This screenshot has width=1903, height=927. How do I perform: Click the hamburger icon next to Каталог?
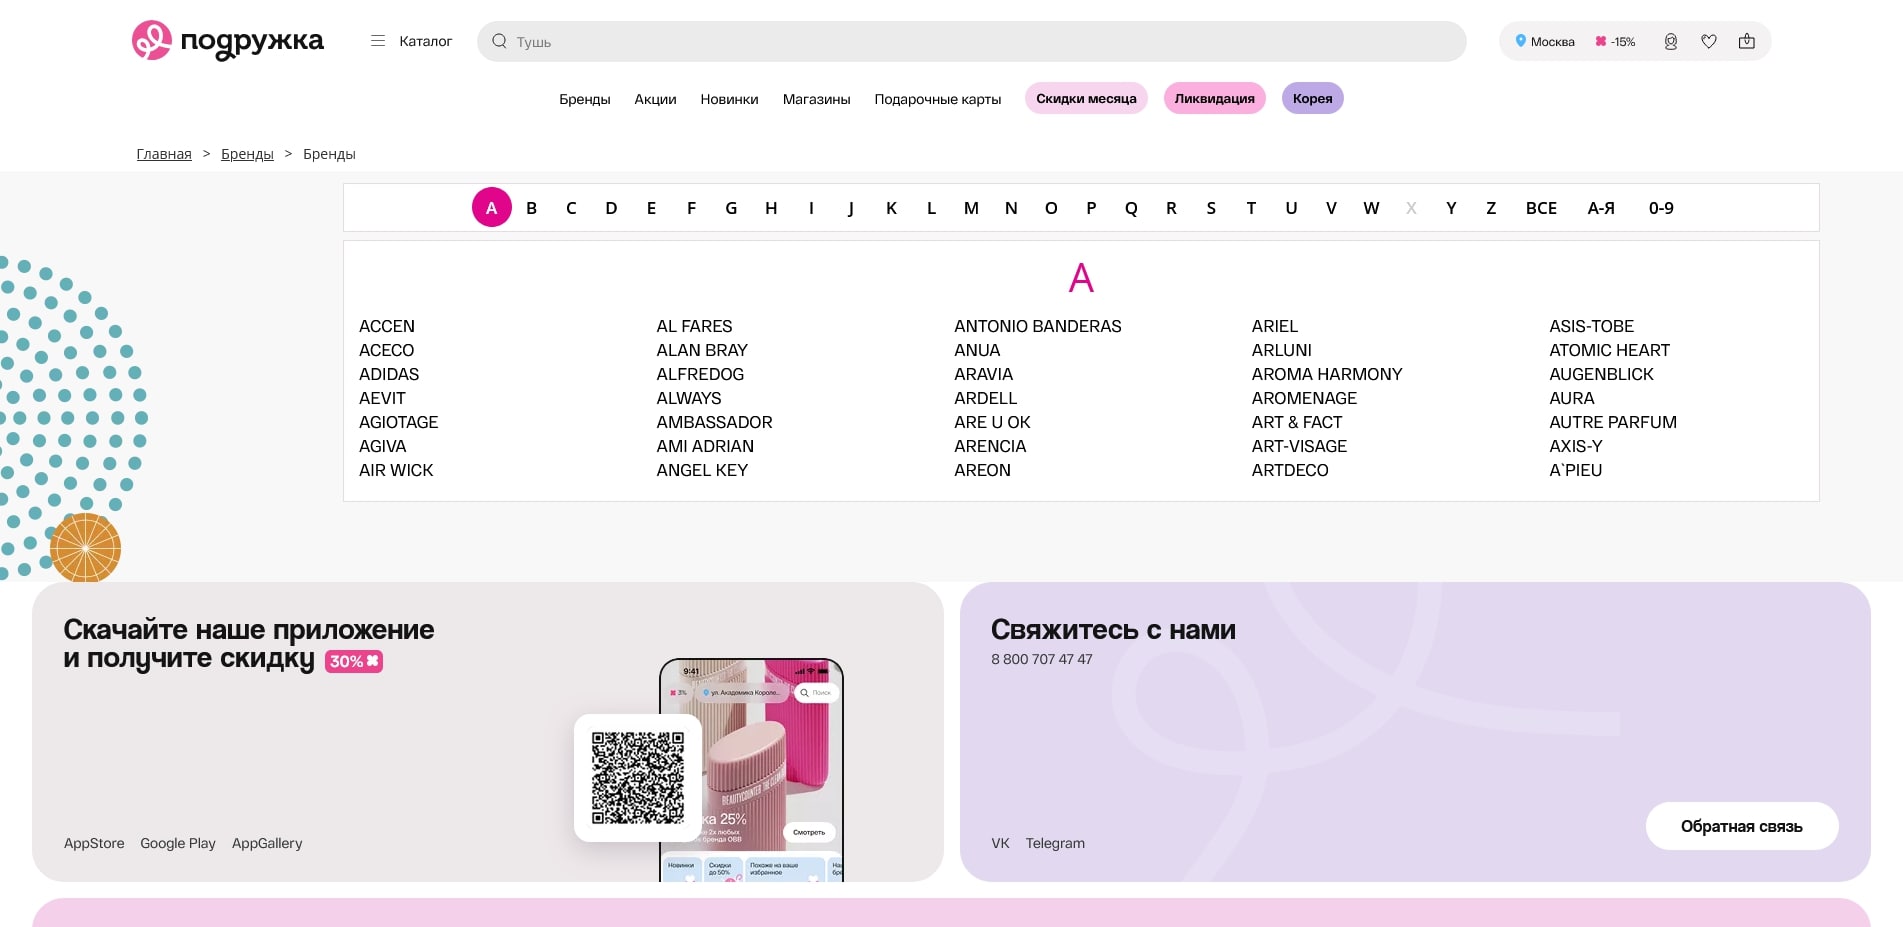(378, 41)
